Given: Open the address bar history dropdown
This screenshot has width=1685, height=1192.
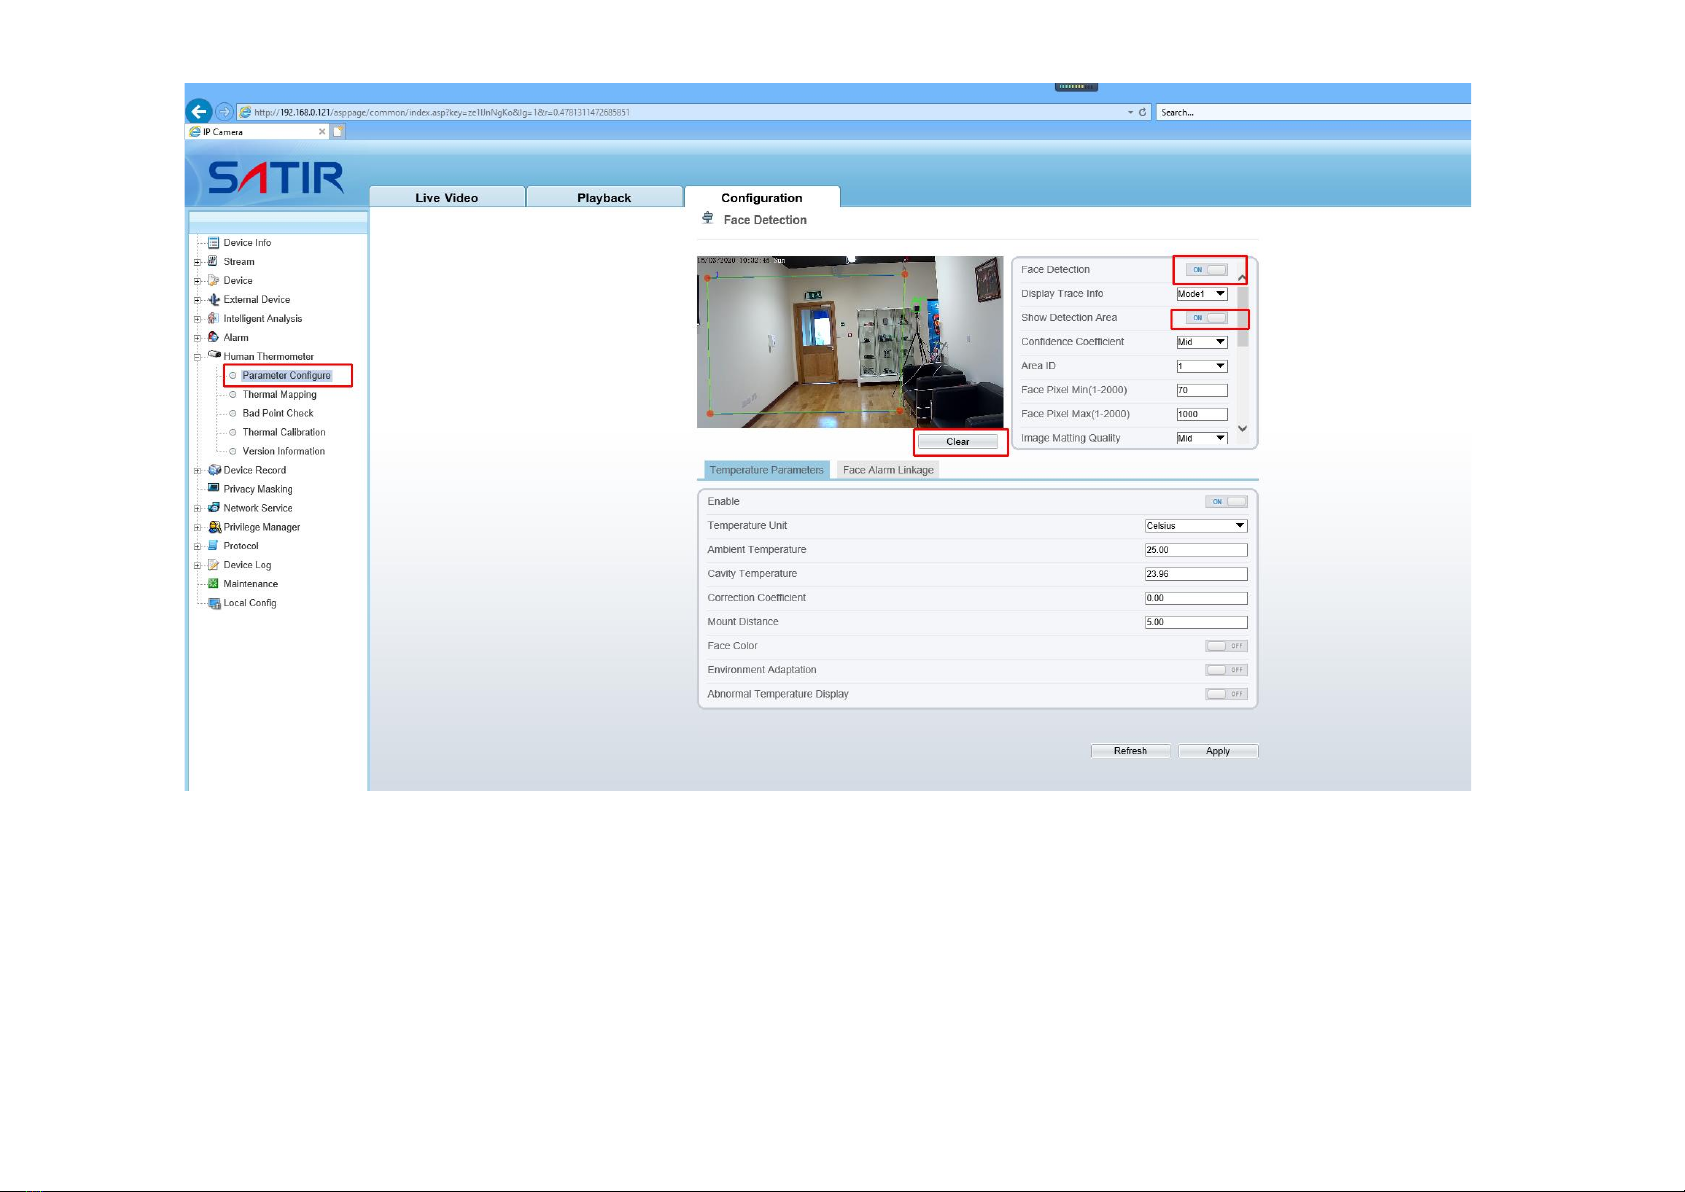Looking at the screenshot, I should [1130, 112].
